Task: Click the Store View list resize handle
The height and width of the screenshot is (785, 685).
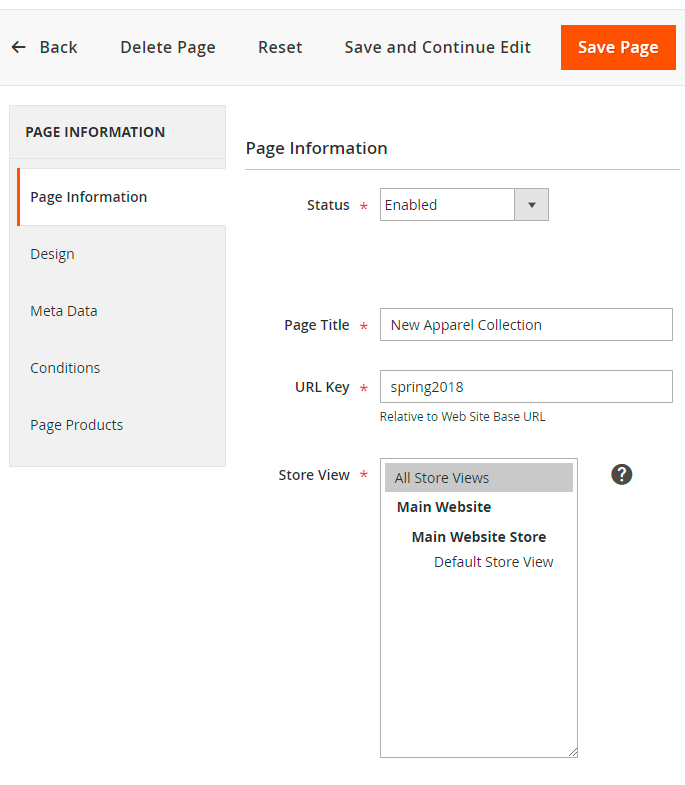Action: click(573, 752)
